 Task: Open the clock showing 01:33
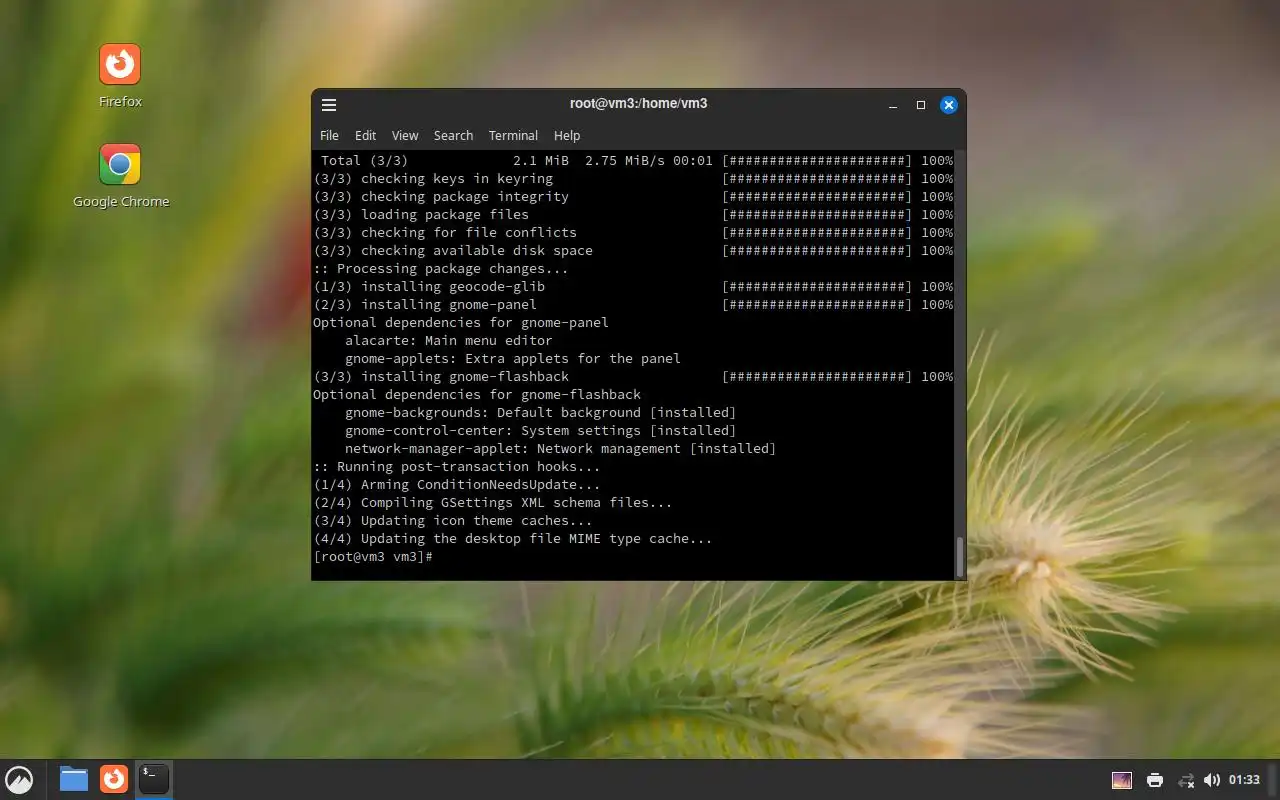tap(1244, 780)
